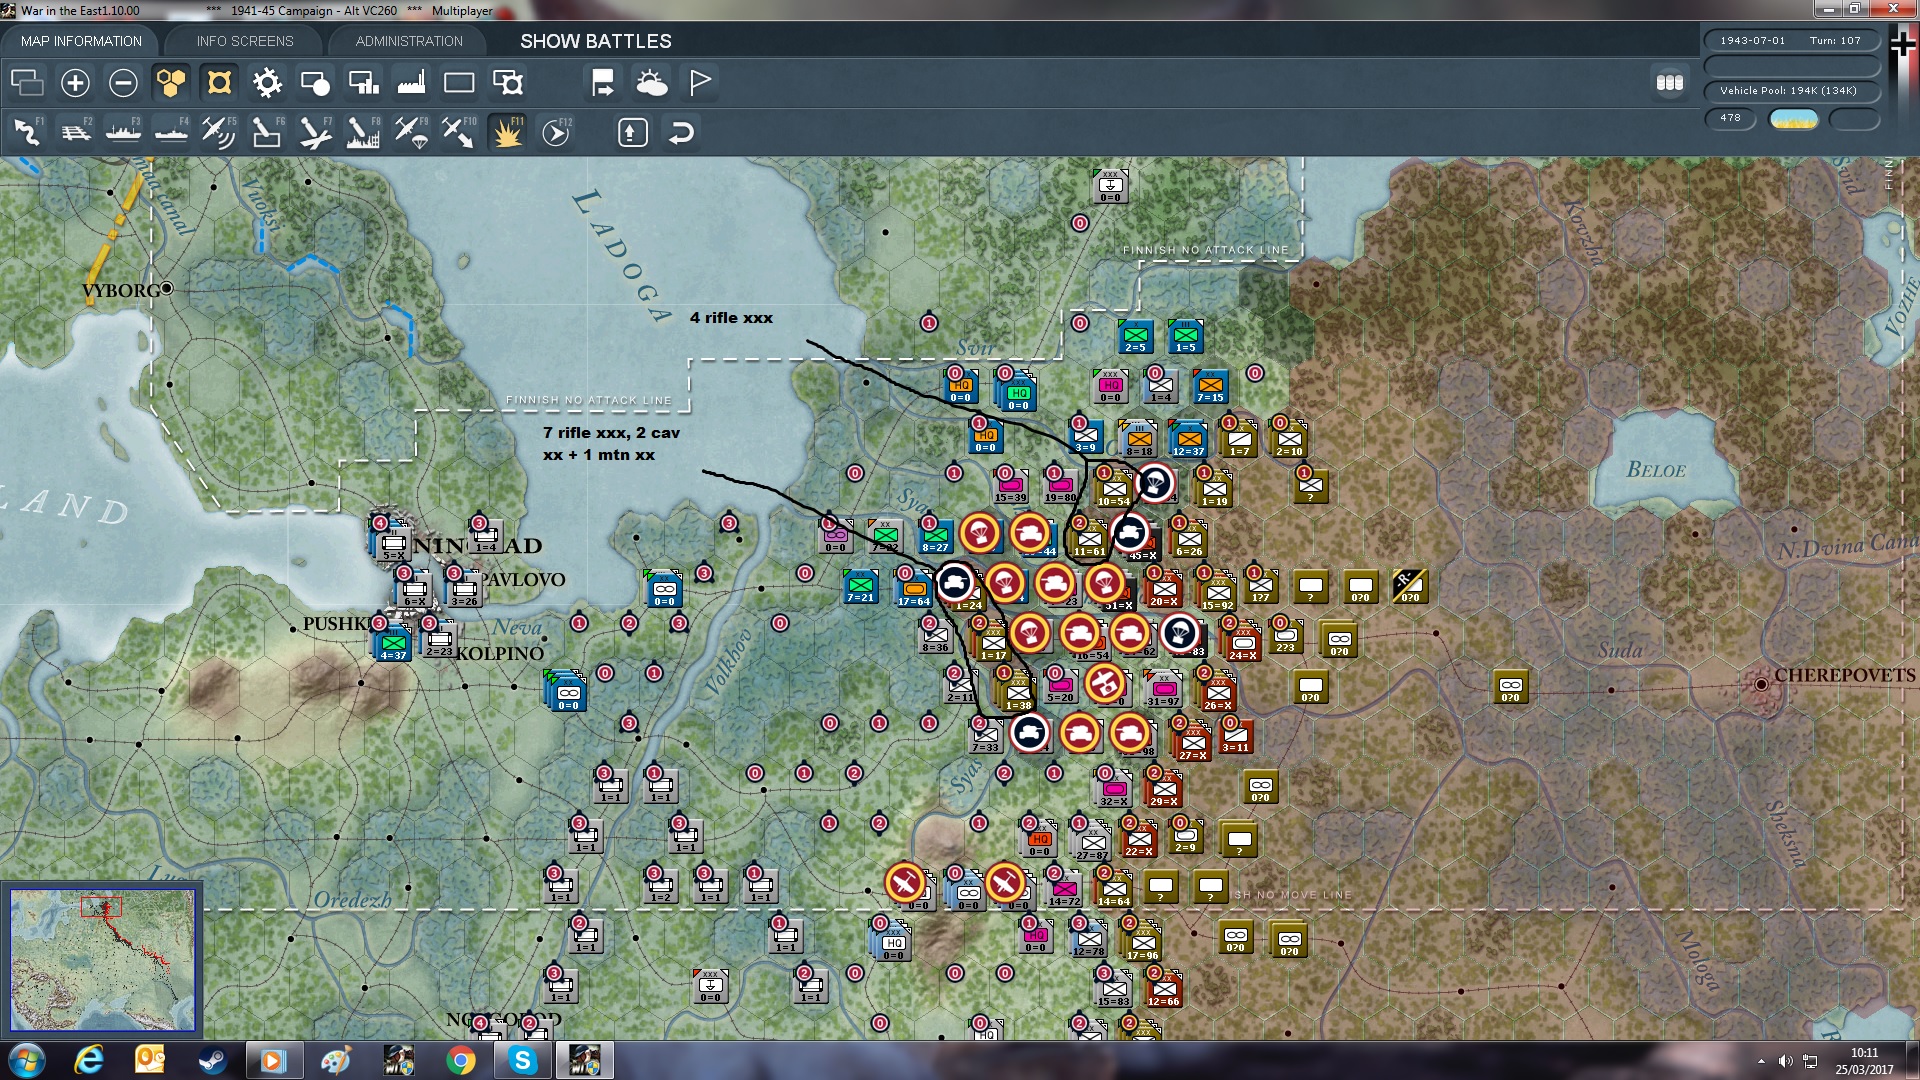Click the German cross side flag

pyautogui.click(x=1903, y=44)
